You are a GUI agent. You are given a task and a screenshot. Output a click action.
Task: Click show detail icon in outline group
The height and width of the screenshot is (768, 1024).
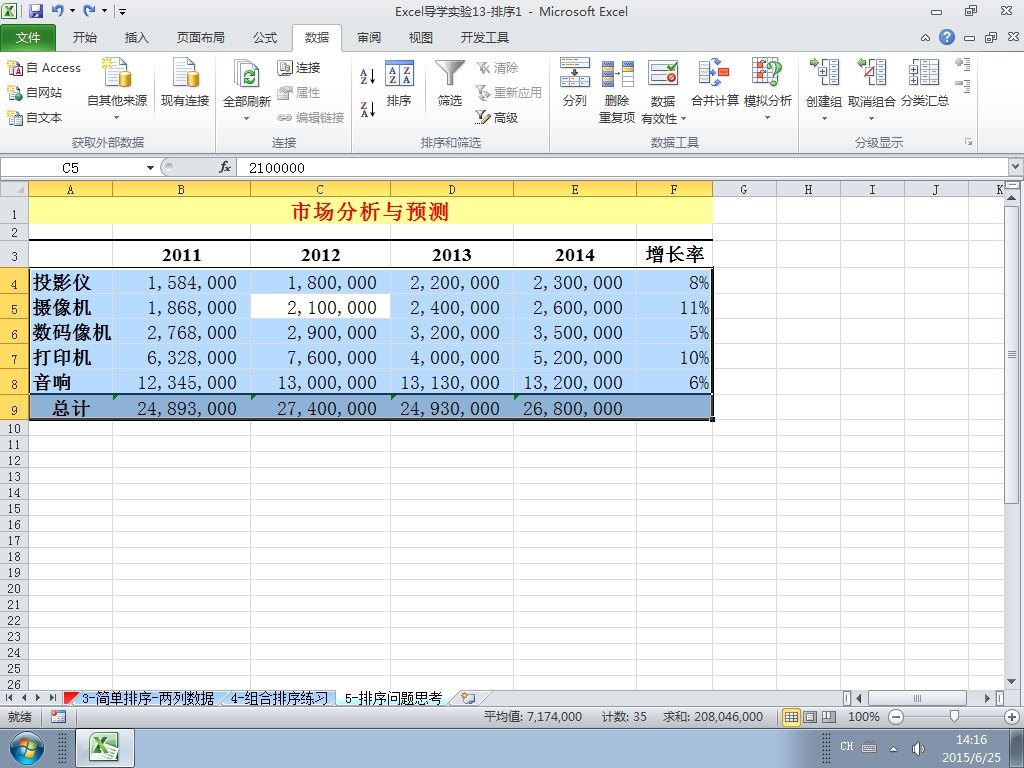963,64
